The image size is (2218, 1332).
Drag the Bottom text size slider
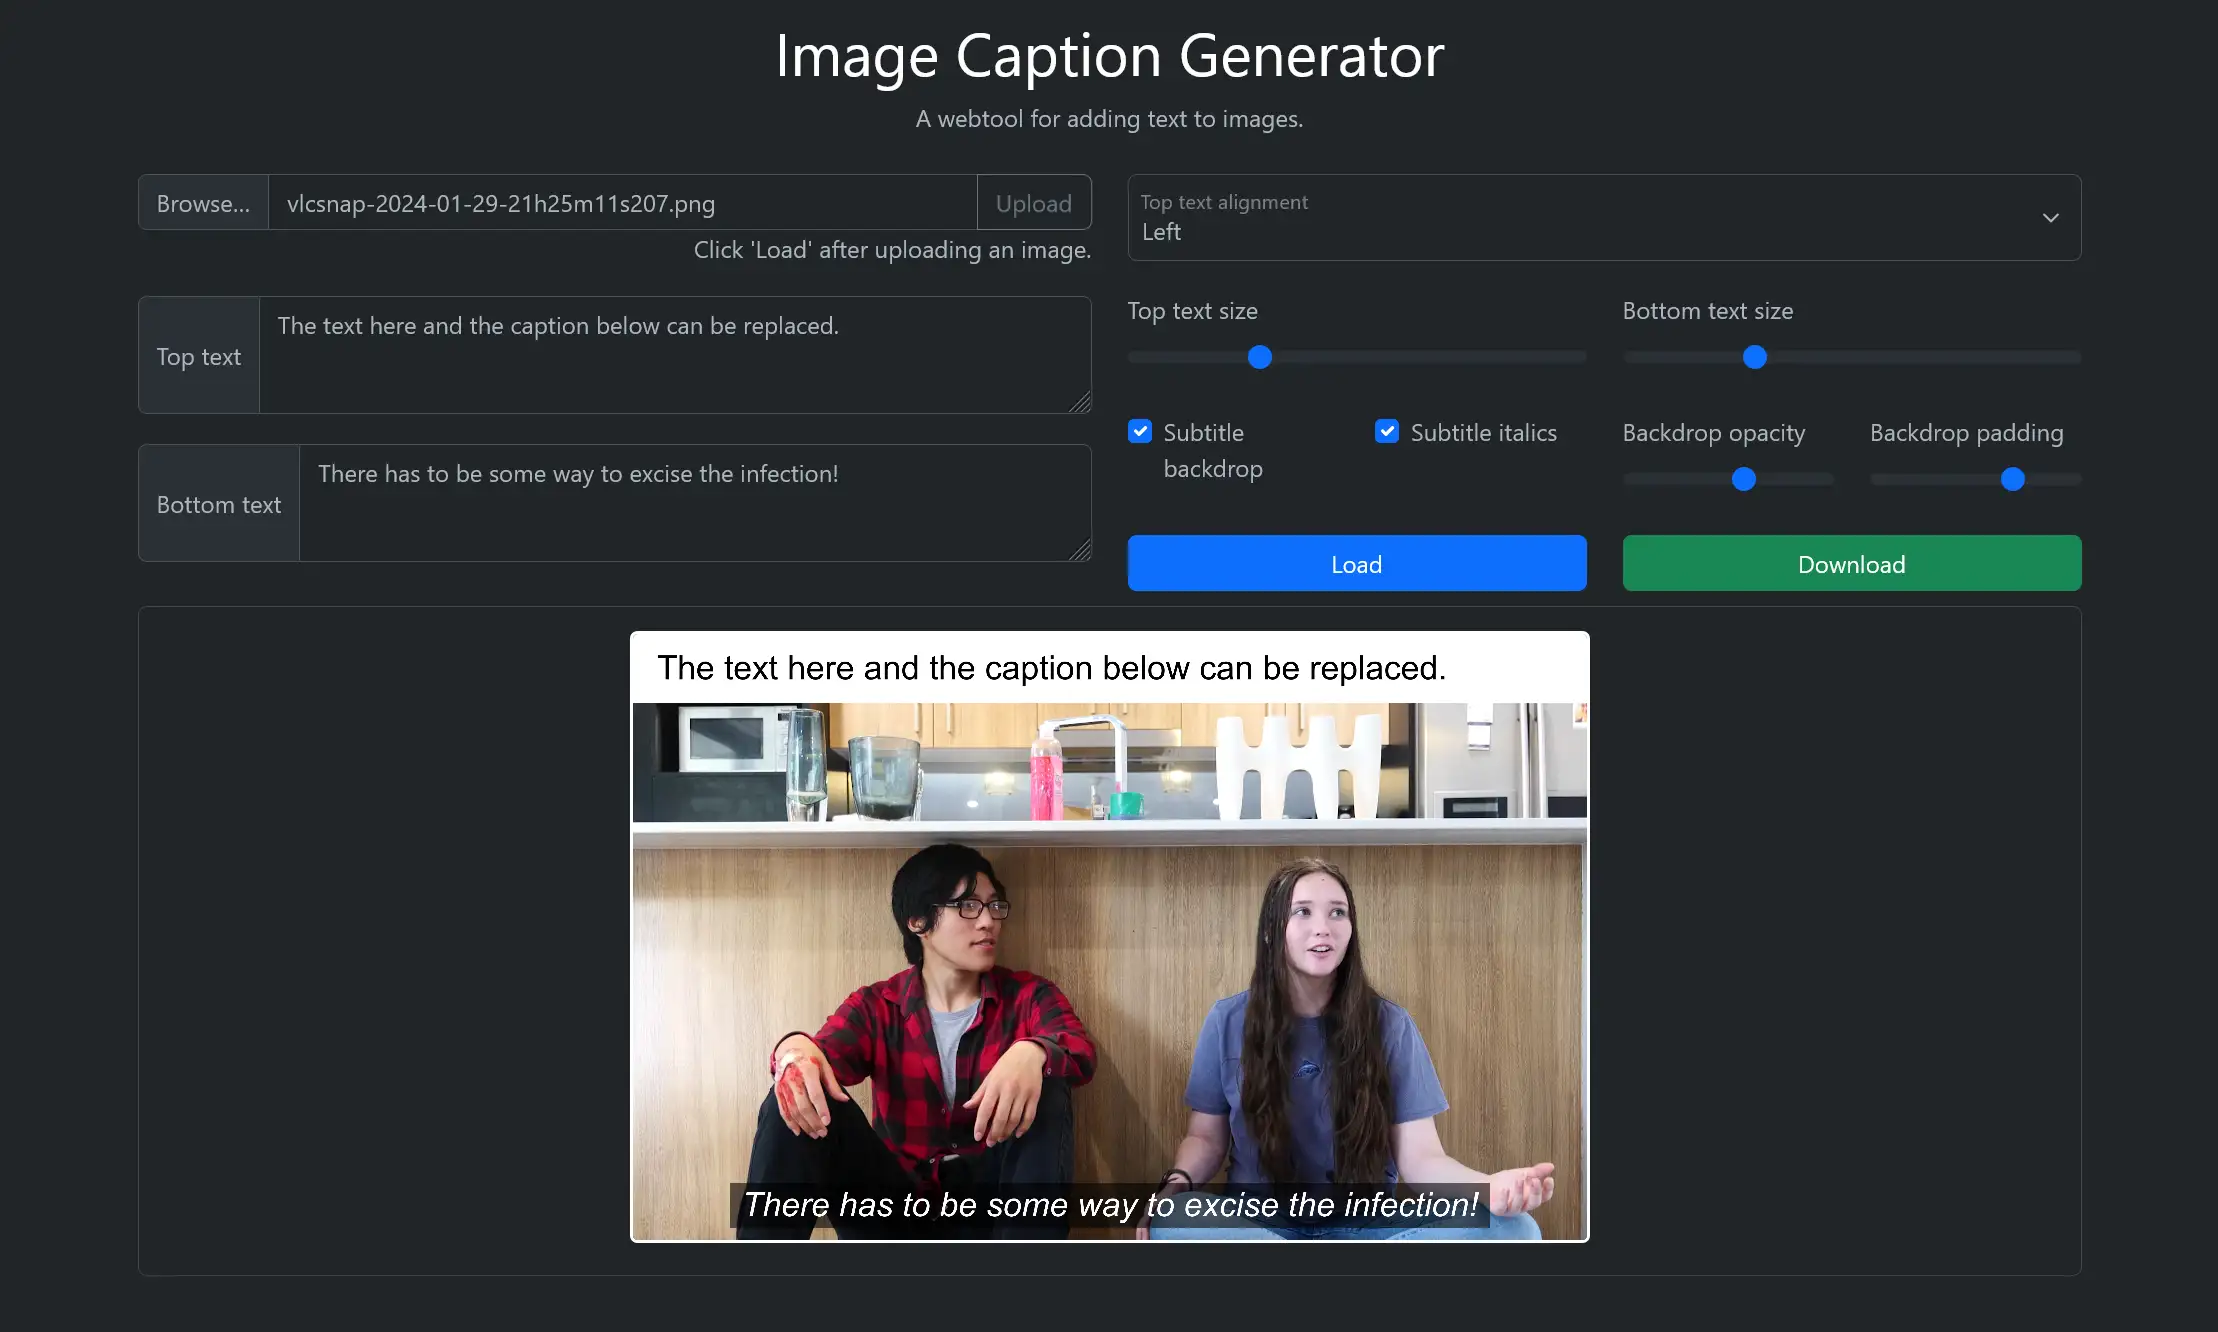1755,356
